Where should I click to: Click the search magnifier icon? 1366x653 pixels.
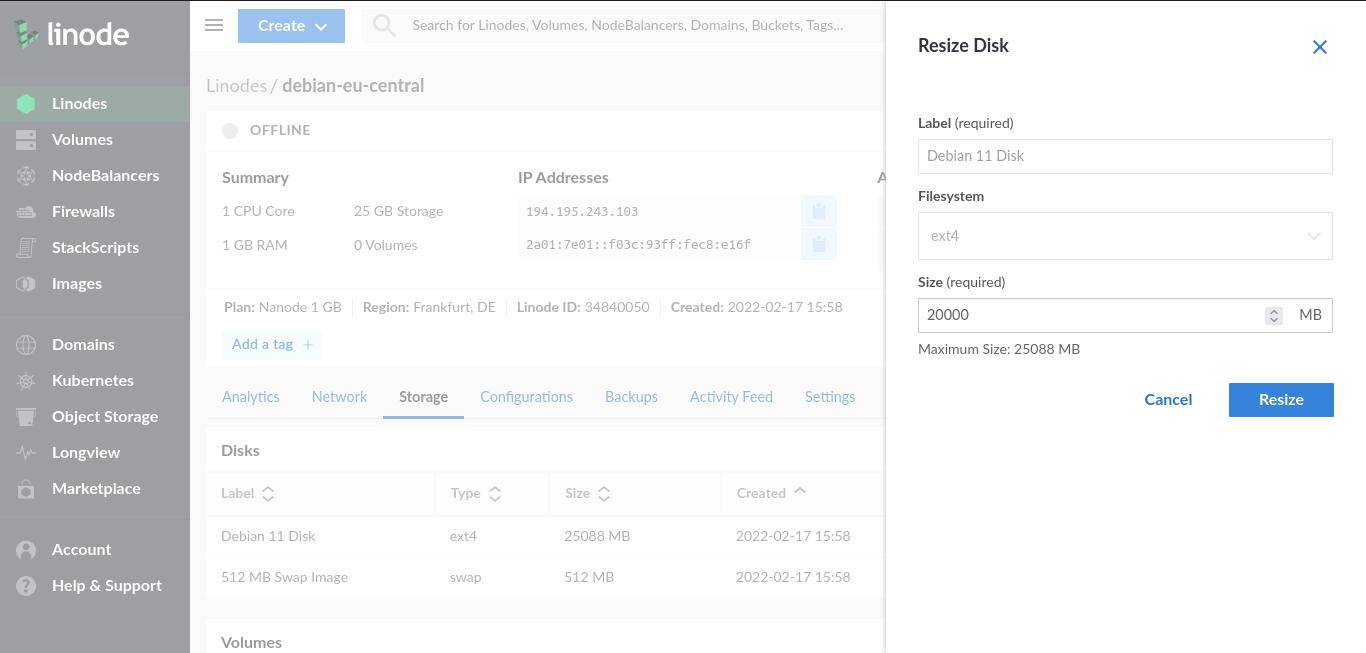[x=384, y=26]
